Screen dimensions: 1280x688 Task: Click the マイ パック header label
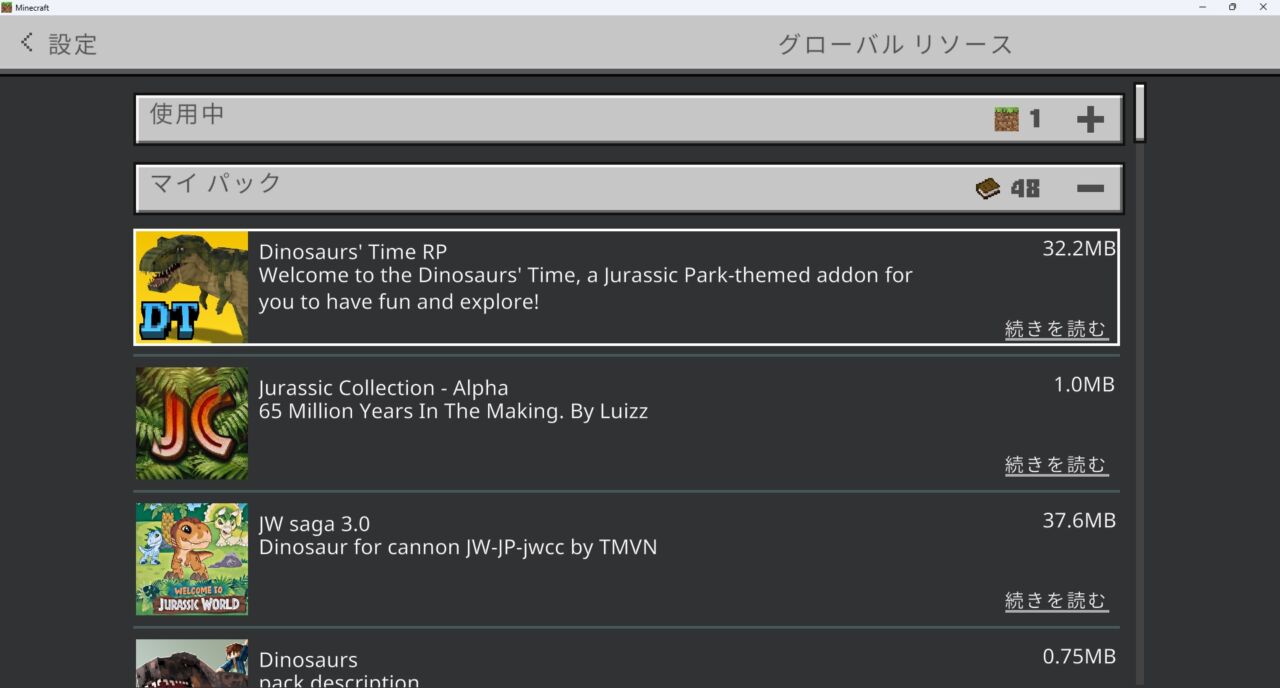(216, 183)
